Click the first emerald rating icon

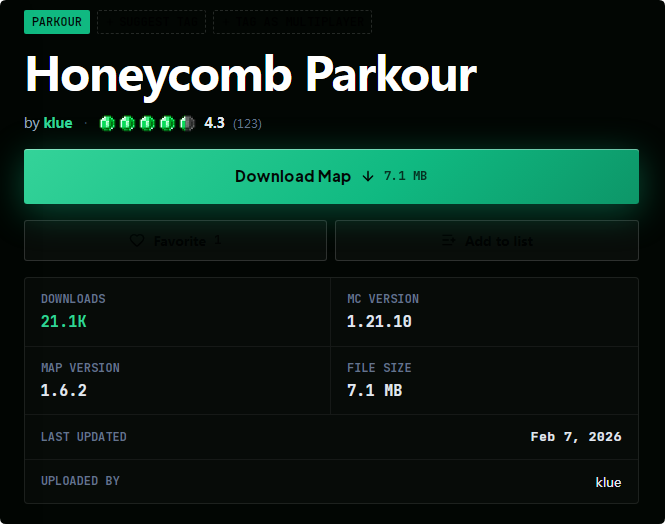(x=107, y=123)
